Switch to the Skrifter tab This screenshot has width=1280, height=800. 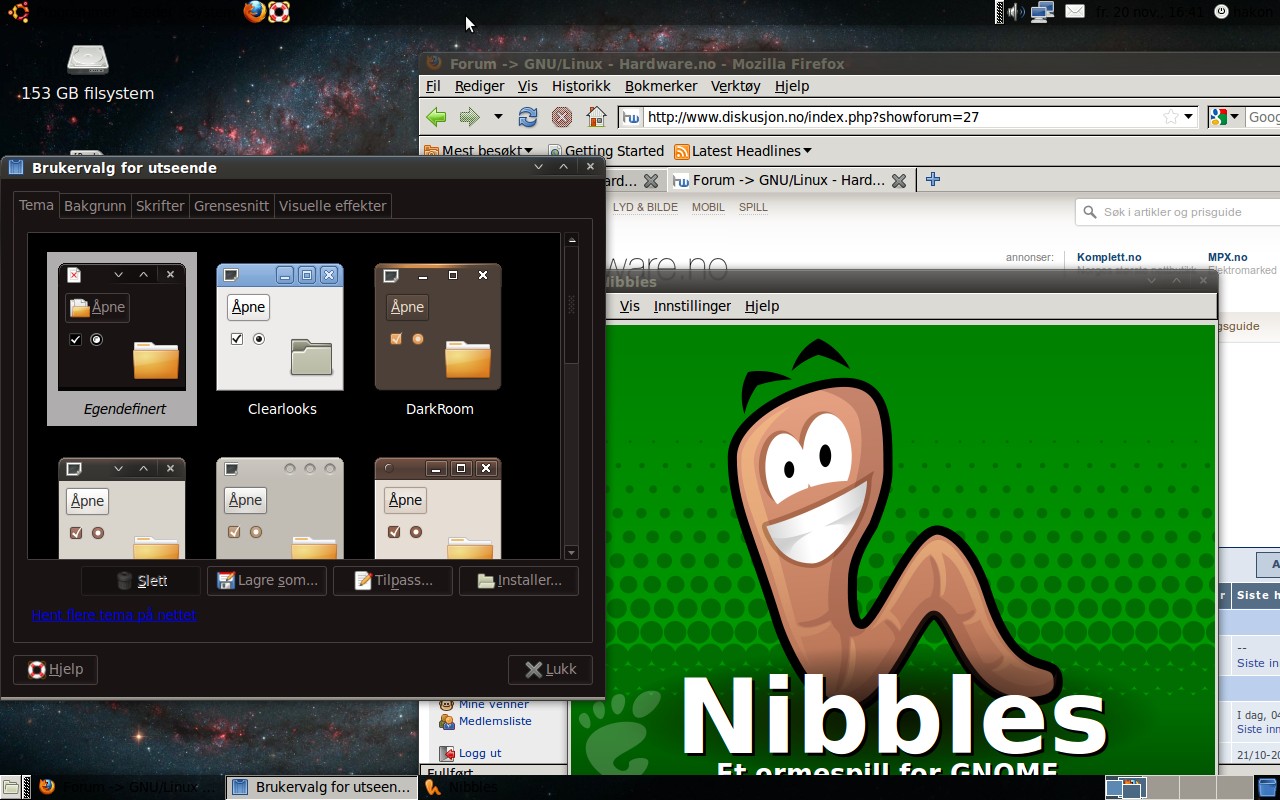[x=160, y=206]
